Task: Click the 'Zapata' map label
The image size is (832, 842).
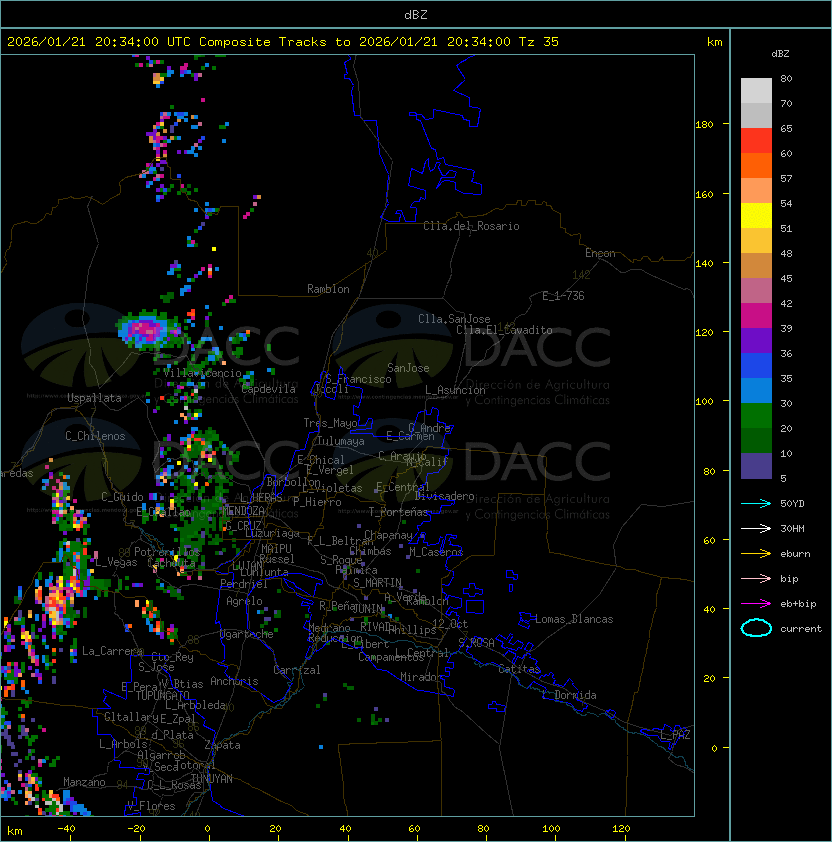Action: (x=222, y=745)
